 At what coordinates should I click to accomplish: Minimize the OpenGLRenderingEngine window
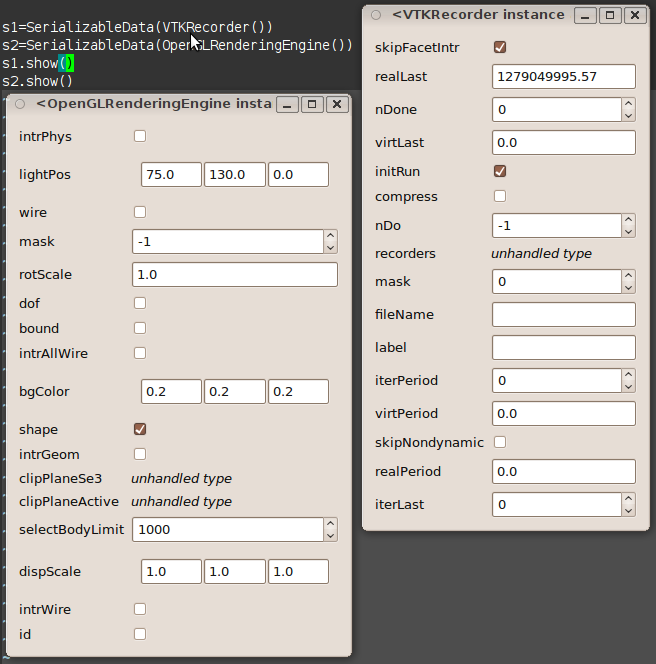pos(287,104)
